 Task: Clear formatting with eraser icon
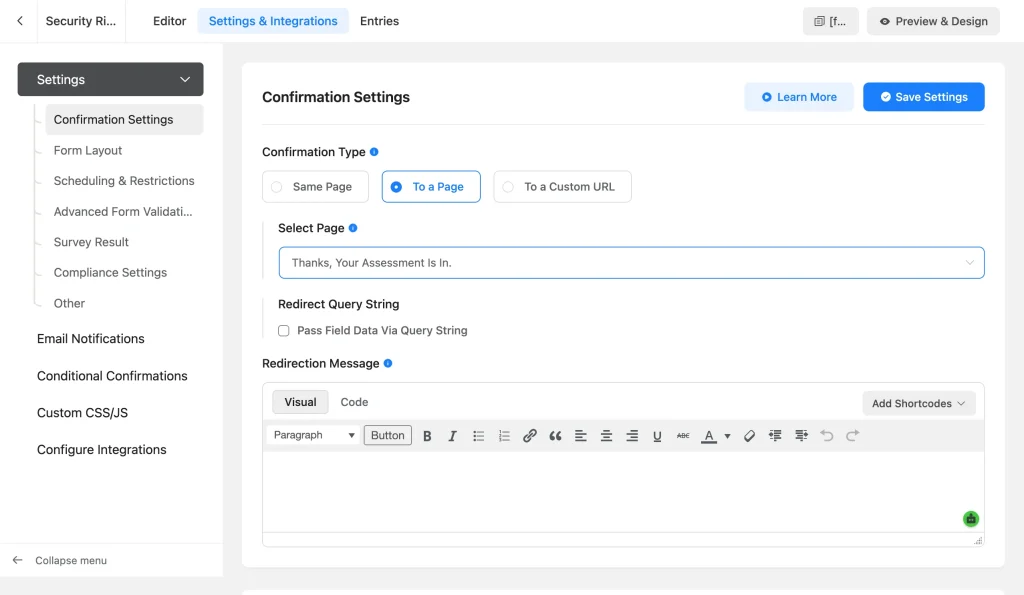pyautogui.click(x=749, y=436)
